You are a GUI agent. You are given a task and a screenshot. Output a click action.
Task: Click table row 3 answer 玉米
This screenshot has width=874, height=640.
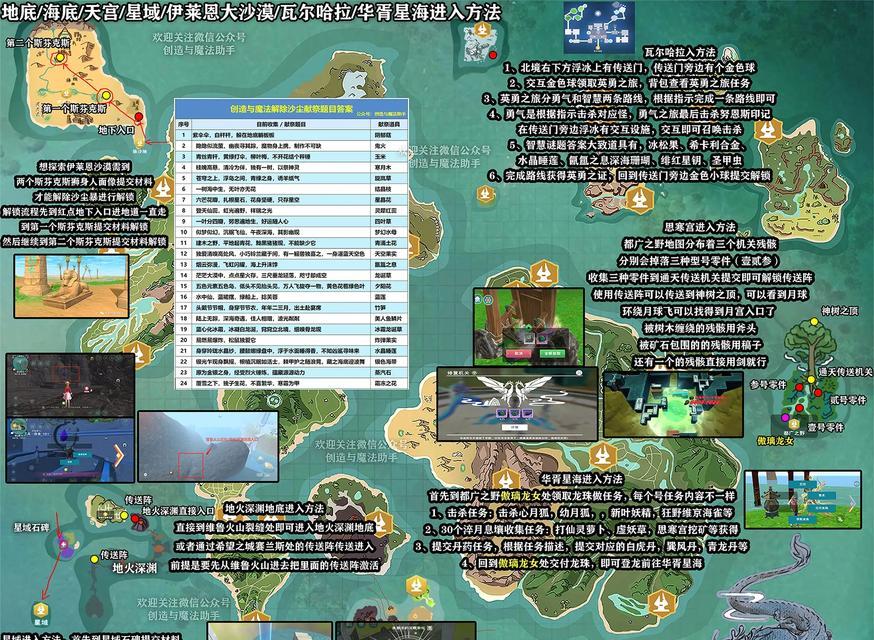coord(379,157)
